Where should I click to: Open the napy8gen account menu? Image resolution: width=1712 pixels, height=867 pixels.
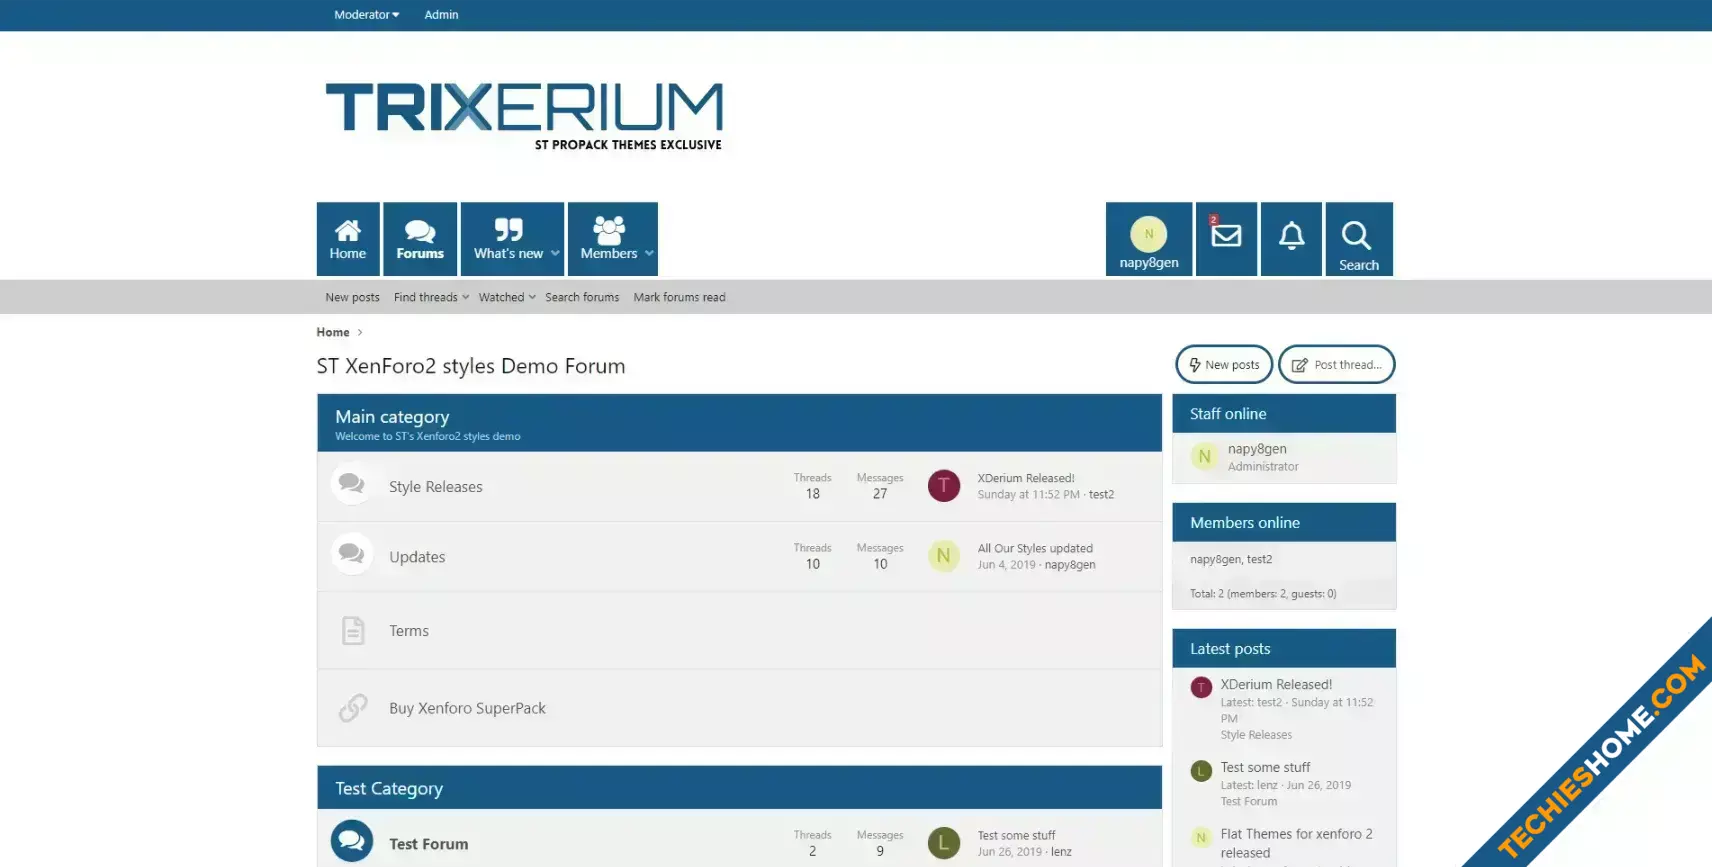click(x=1149, y=239)
